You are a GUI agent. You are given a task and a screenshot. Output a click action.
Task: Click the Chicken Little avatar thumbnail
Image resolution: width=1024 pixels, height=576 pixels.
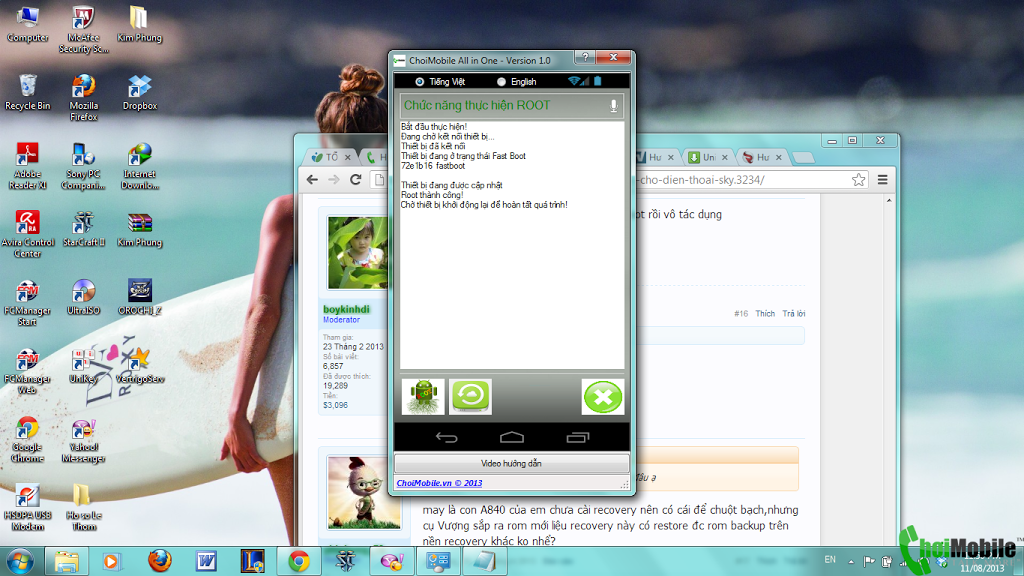point(364,492)
